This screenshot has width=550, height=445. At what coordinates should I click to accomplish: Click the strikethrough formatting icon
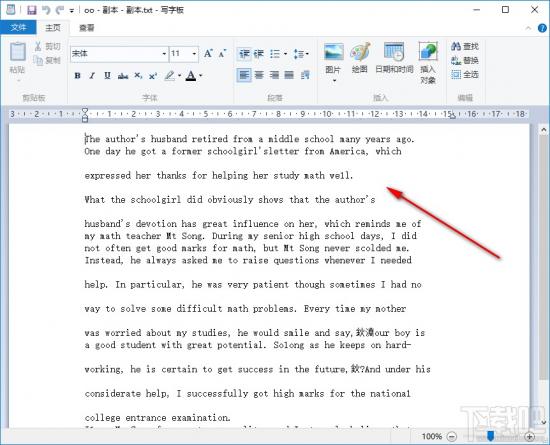[123, 76]
